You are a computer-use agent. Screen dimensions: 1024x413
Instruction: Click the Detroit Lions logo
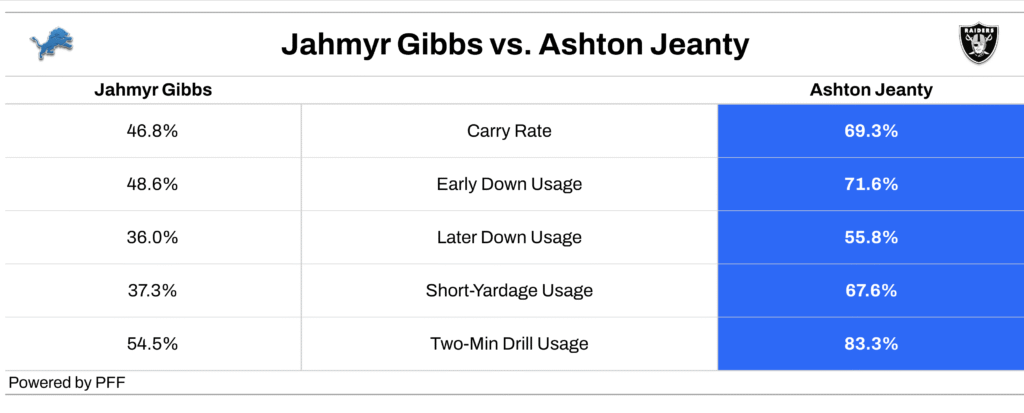(x=52, y=44)
